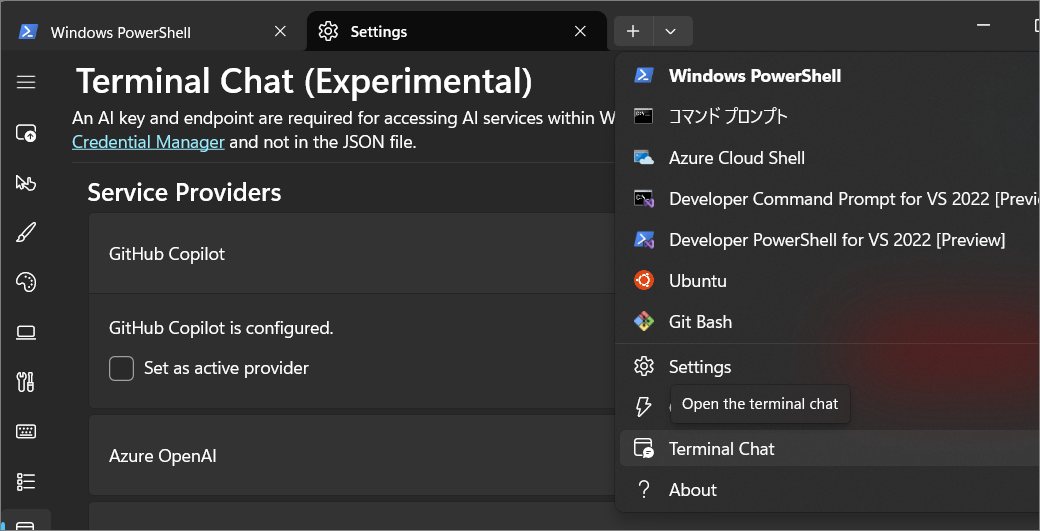Select Appearance brush icon in sidebar

(x=26, y=233)
